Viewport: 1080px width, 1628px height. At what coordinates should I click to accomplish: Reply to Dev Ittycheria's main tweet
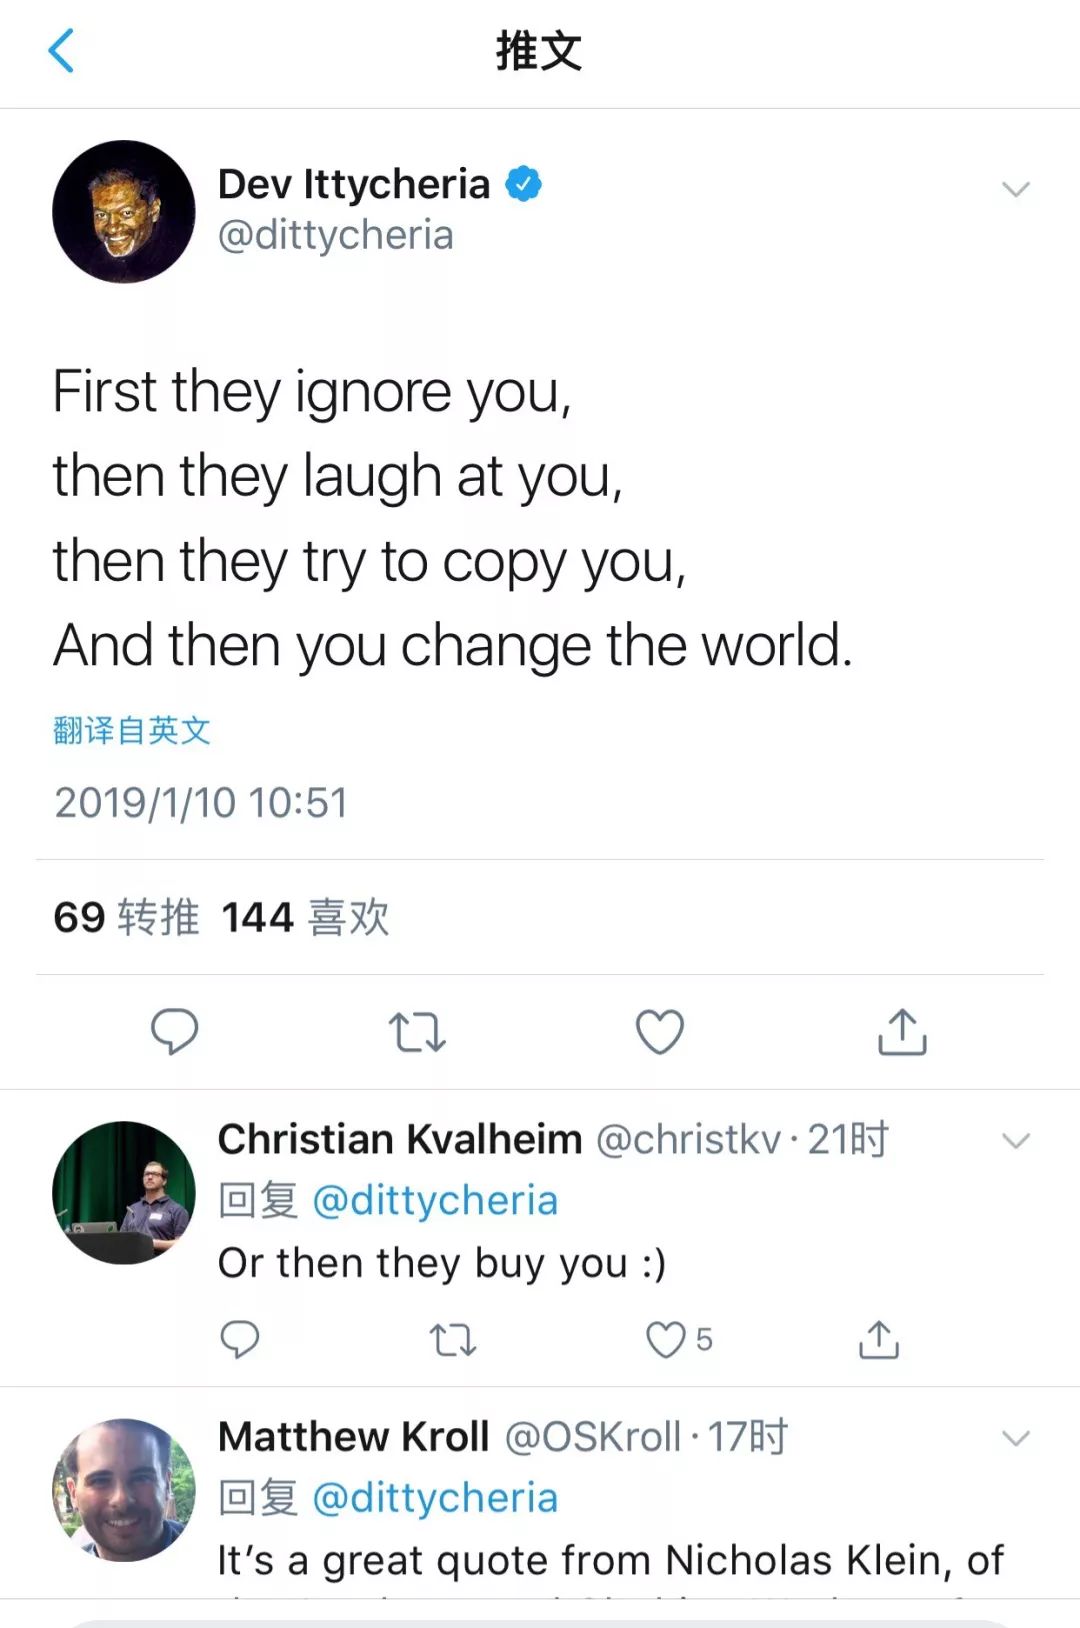pos(175,1031)
